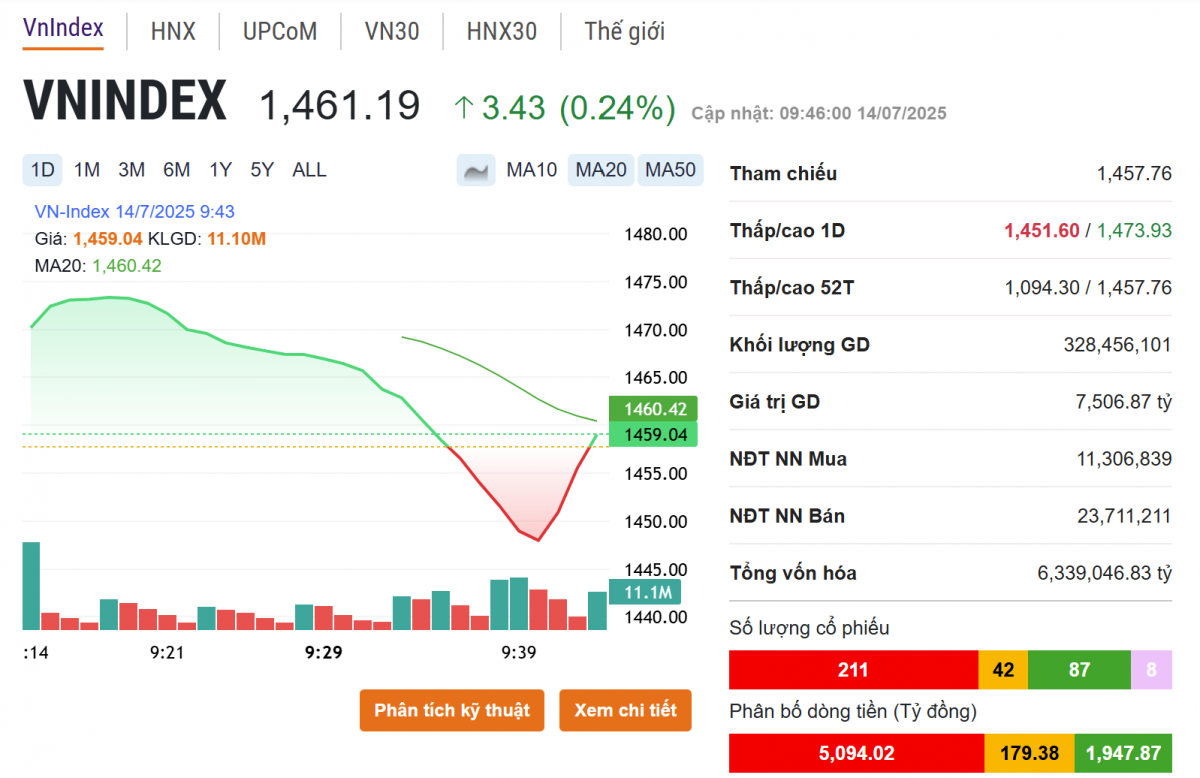The image size is (1200, 778).
Task: Select the 6M time range
Action: [176, 170]
